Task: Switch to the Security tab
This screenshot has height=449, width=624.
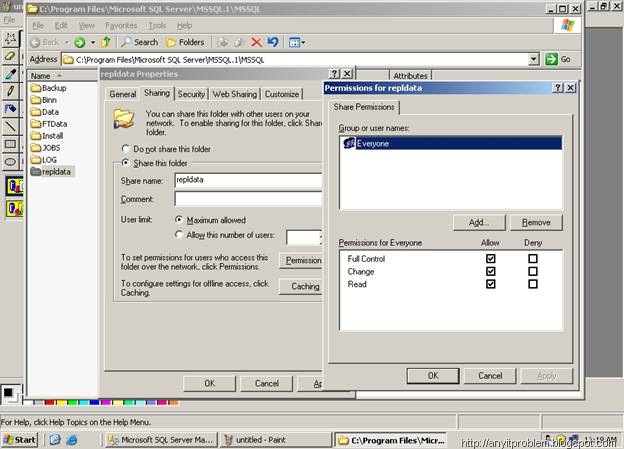Action: [x=191, y=94]
